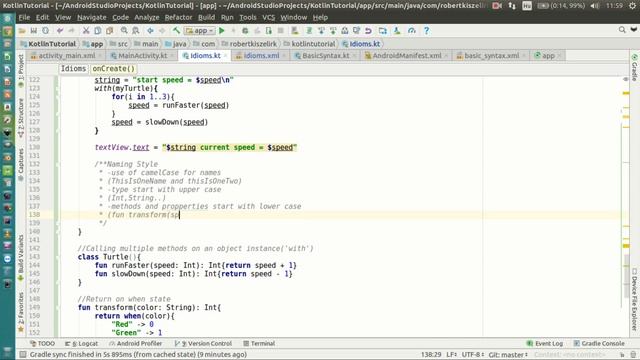Viewport: 640px width, 360px height.
Task: Open the Refactor menu
Action: pyautogui.click(x=178, y=18)
